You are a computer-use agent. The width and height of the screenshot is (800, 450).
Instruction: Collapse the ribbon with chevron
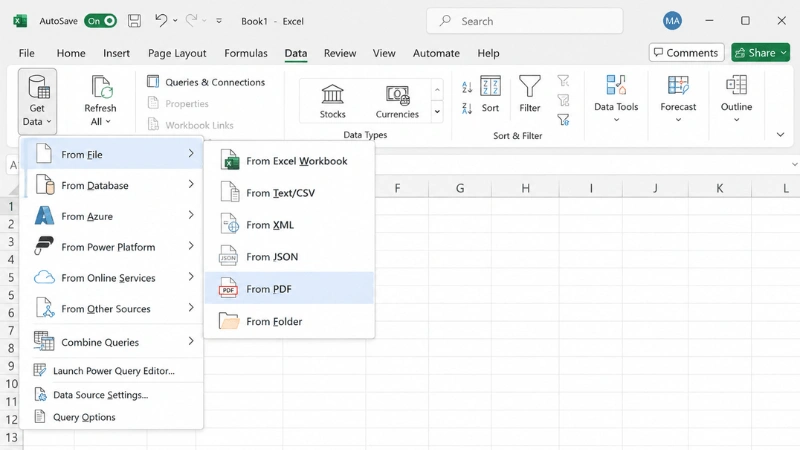pos(780,135)
